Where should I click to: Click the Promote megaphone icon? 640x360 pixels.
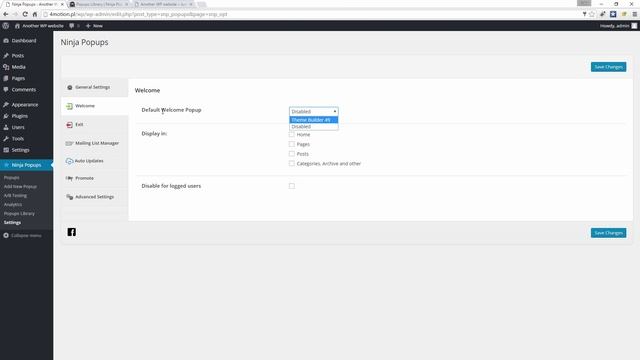click(69, 178)
